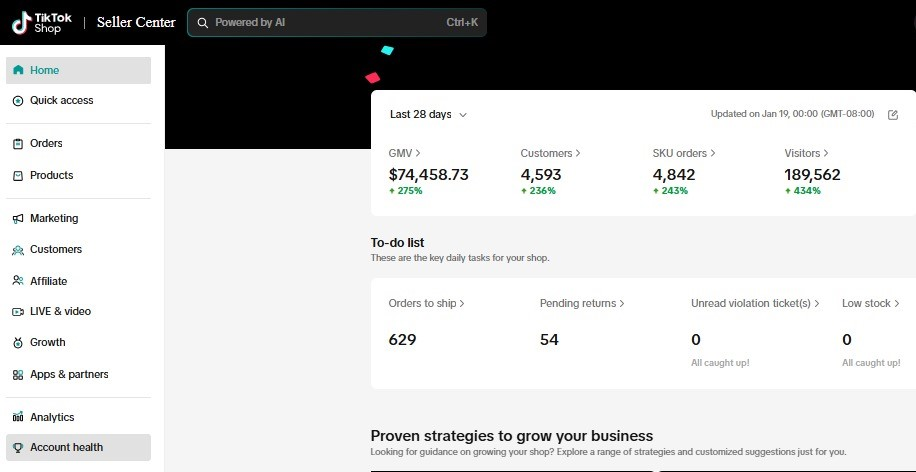The image size is (916, 472).
Task: Open Apps & partners menu item
Action: click(x=69, y=374)
